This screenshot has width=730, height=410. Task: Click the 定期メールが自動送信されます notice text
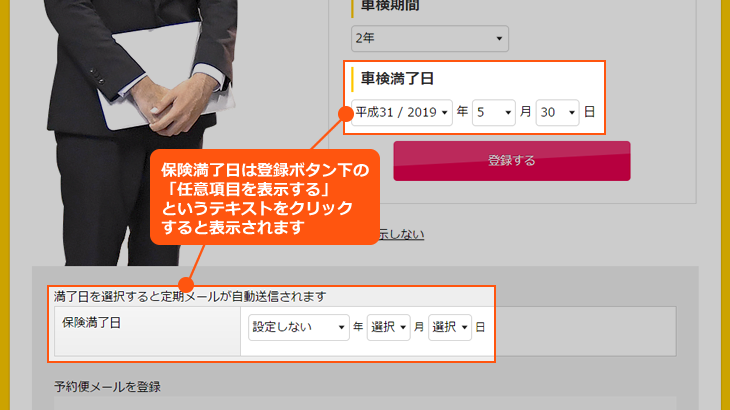[x=190, y=297]
